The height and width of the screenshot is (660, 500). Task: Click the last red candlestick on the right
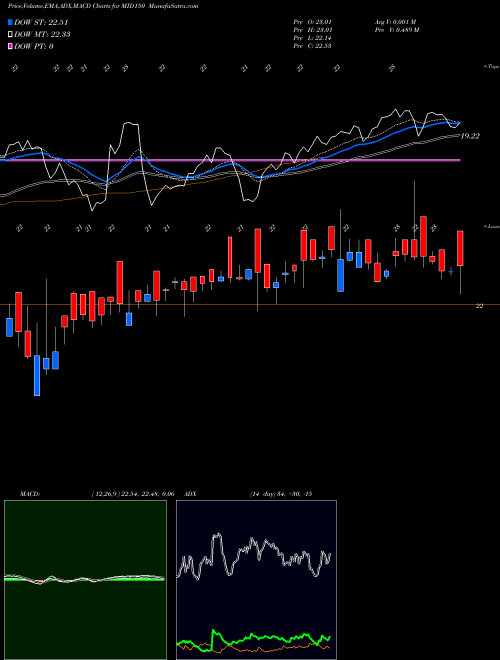pyautogui.click(x=460, y=248)
